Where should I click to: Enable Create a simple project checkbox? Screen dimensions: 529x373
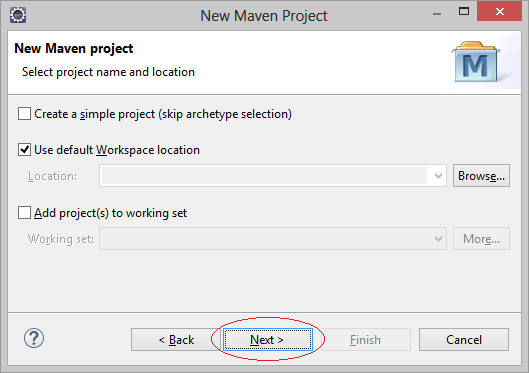pos(24,114)
